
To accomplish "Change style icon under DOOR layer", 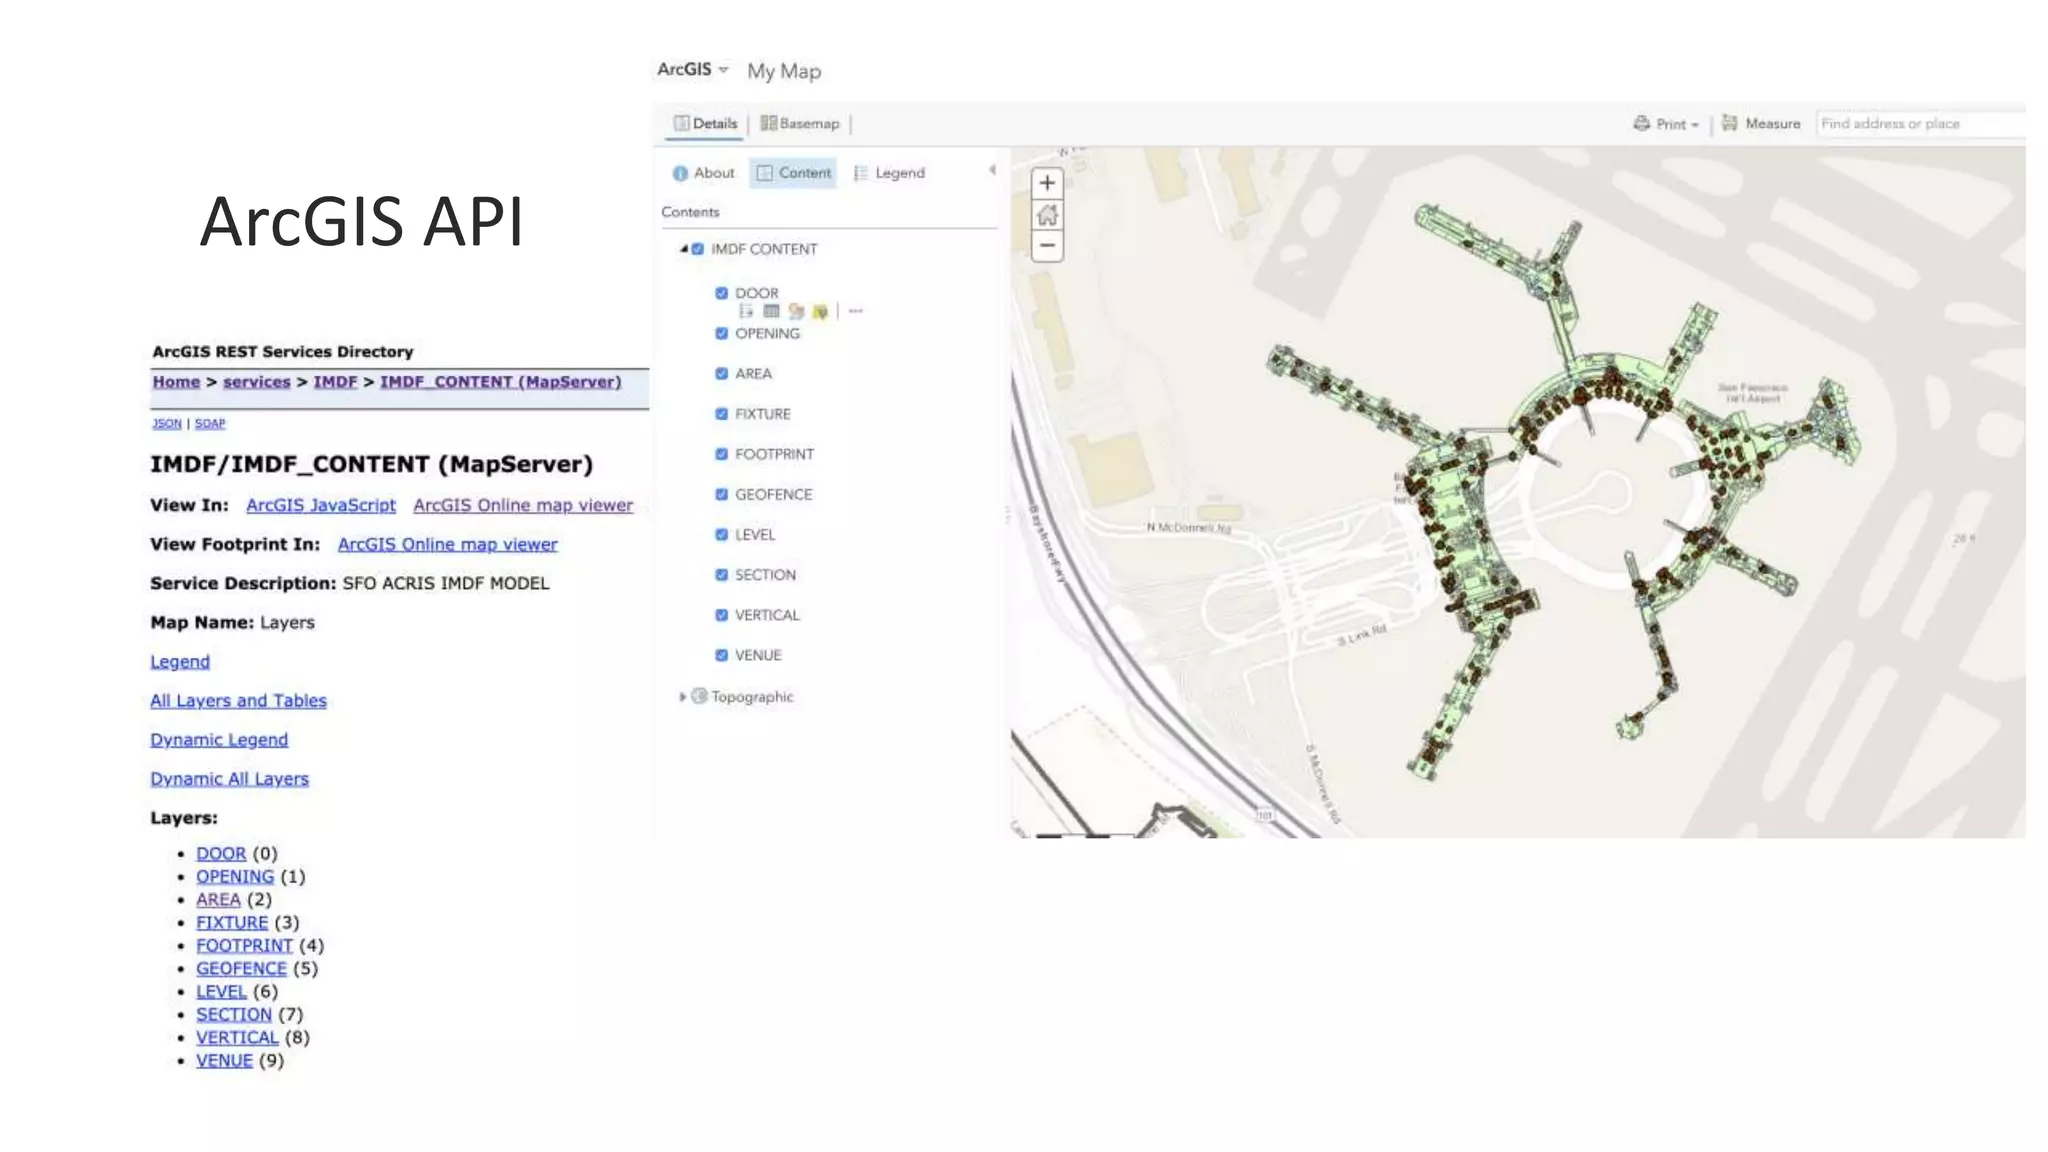I will 796,311.
